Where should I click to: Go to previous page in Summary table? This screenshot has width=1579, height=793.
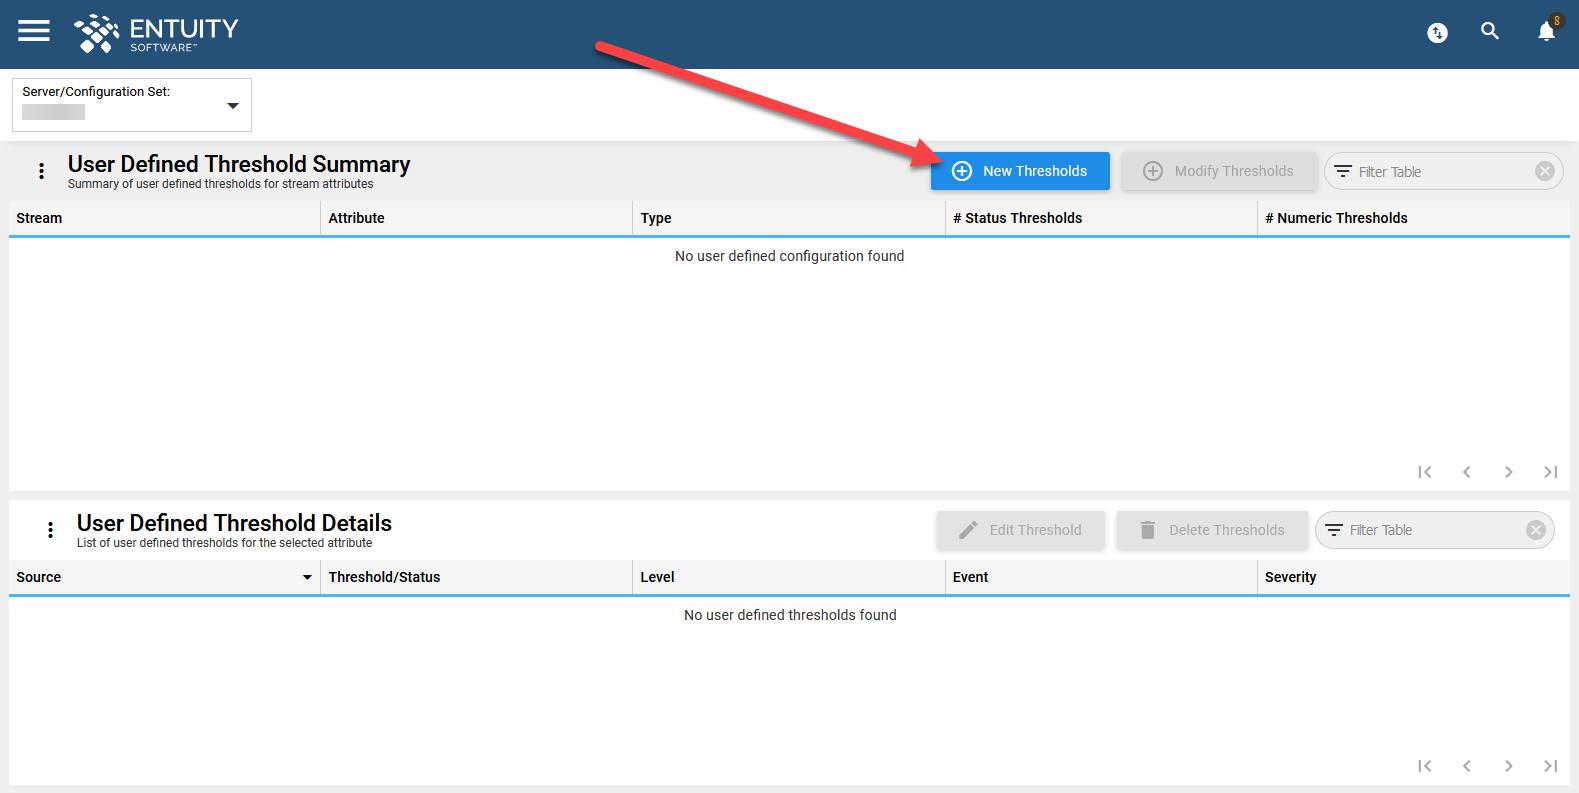point(1467,472)
